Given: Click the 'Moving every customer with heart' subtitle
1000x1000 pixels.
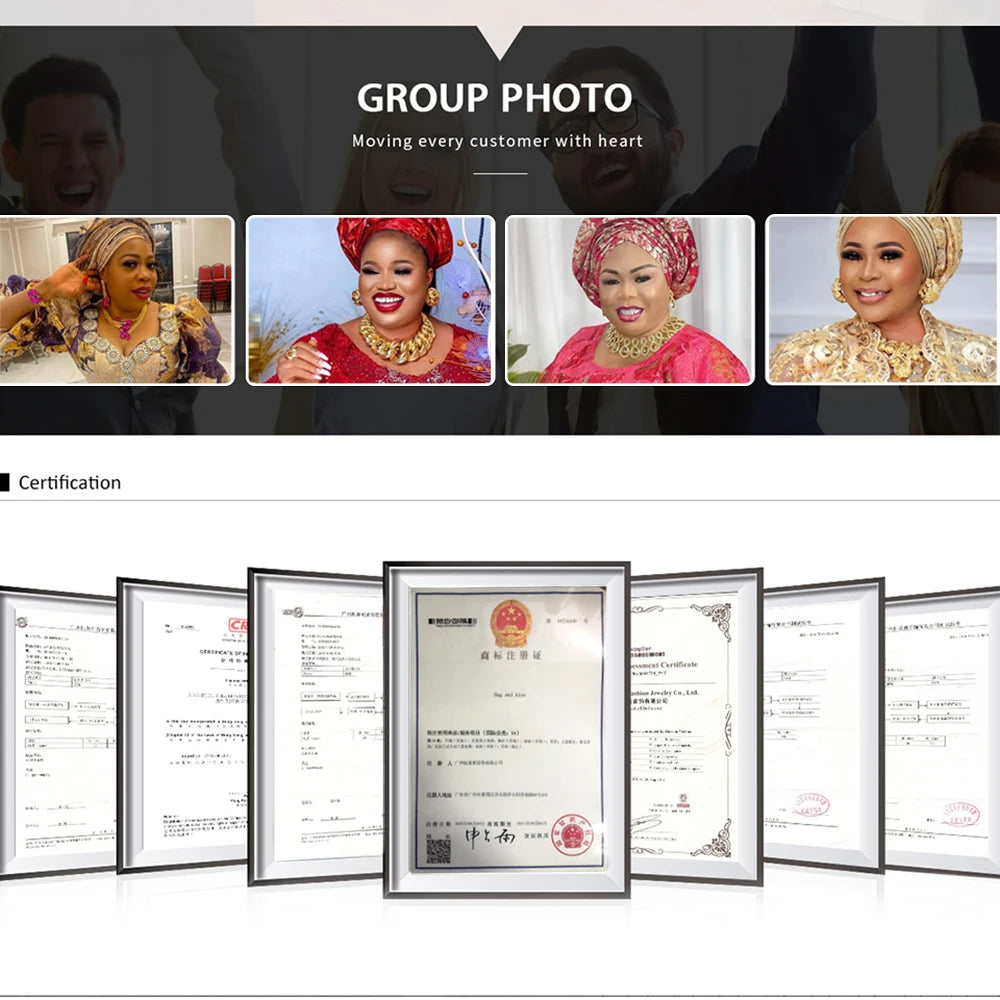Looking at the screenshot, I should coord(497,141).
